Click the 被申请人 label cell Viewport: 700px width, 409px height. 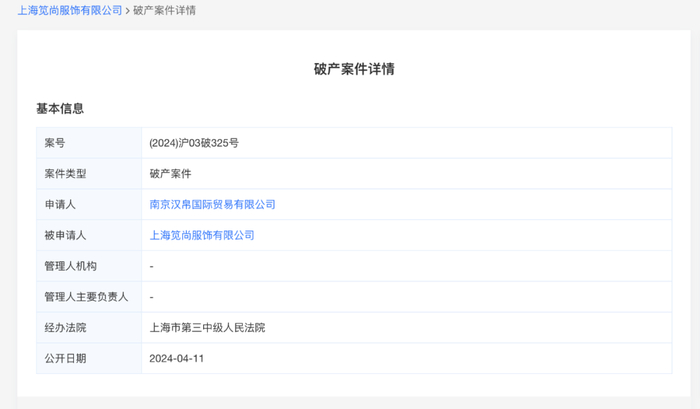pos(89,235)
